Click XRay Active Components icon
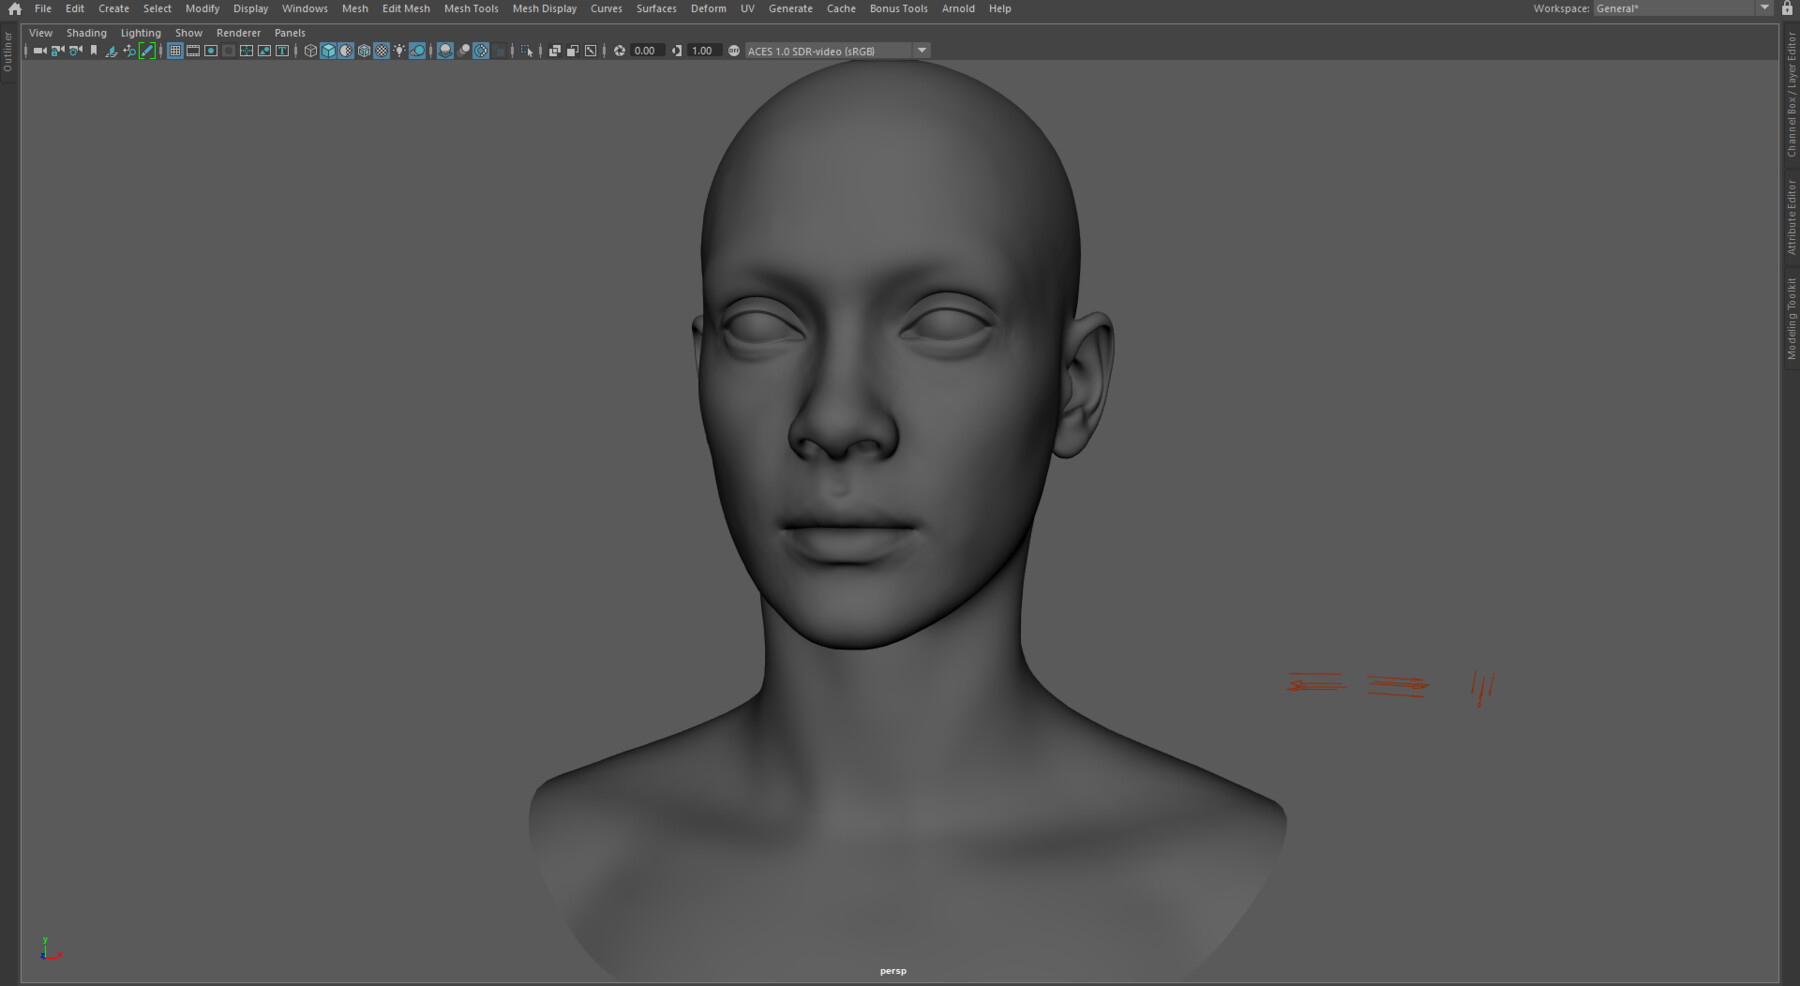 573,51
